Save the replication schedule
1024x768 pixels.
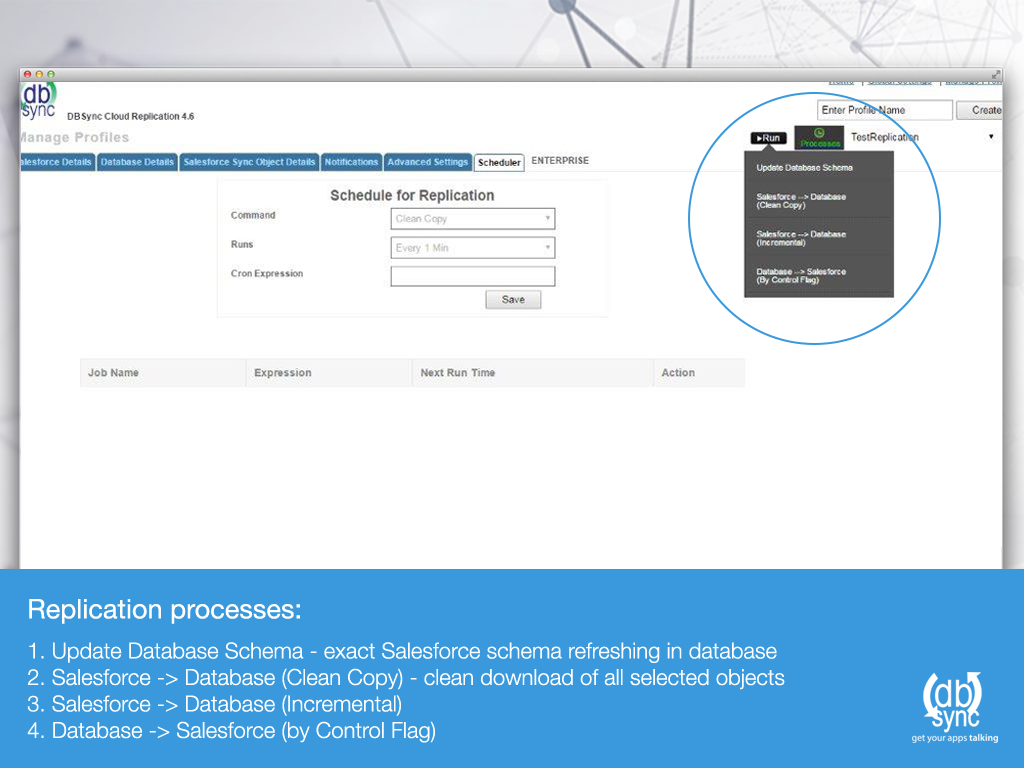[x=513, y=300]
